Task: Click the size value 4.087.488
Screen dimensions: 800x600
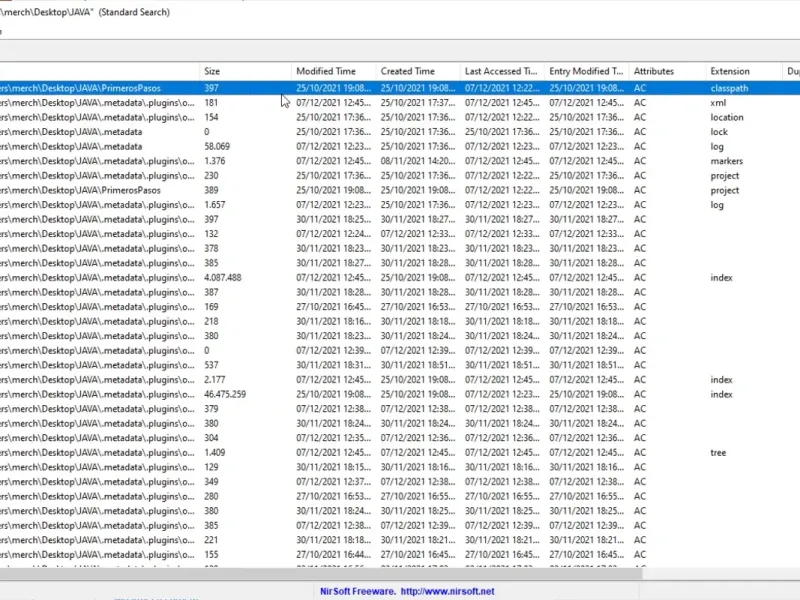Action: [x=222, y=278]
